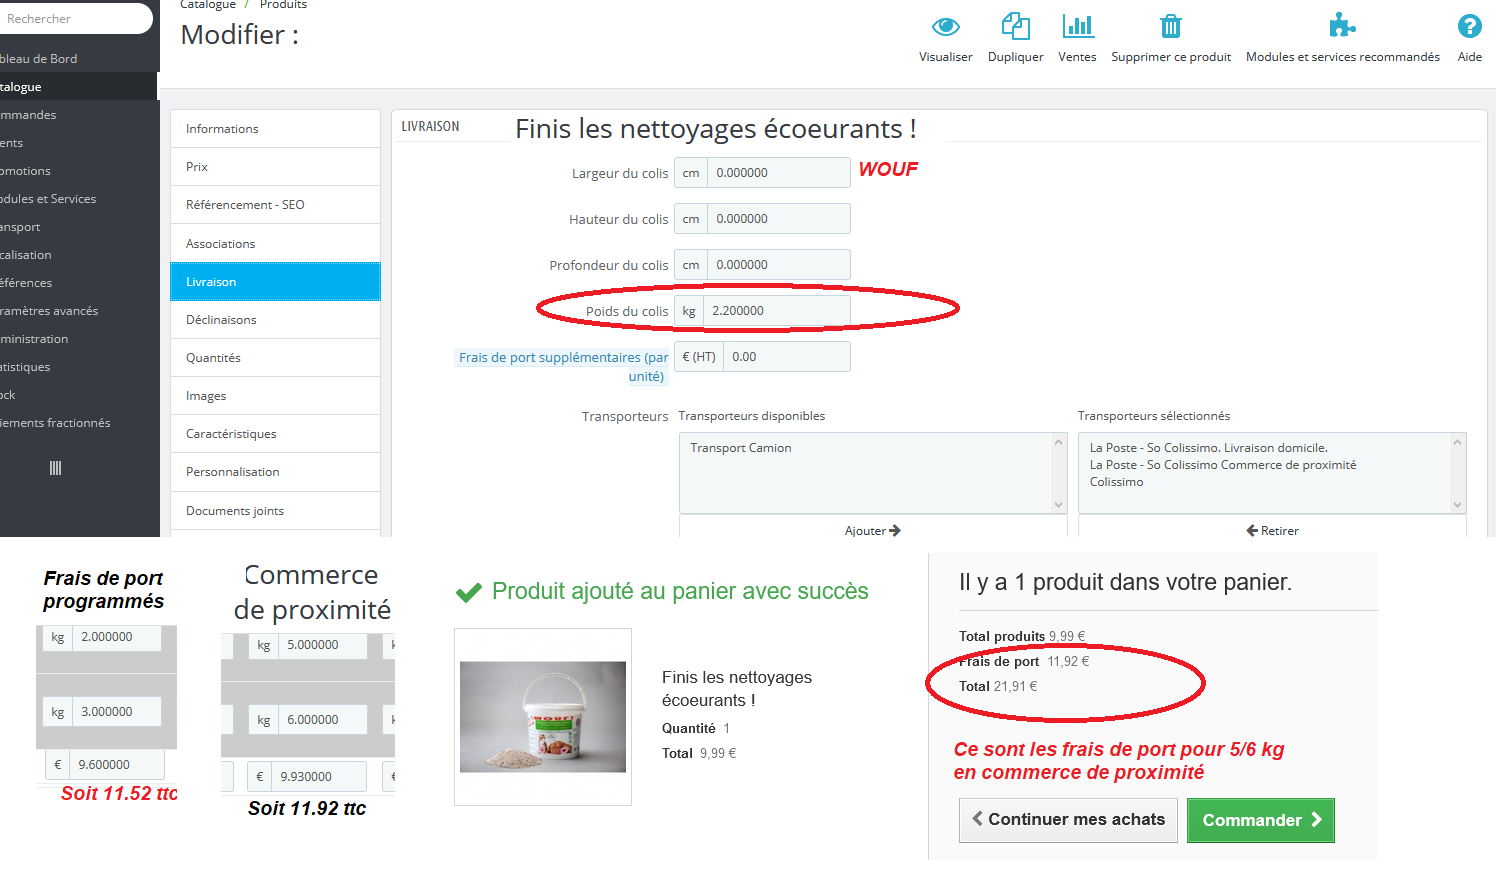This screenshot has height=890, width=1502.
Task: Open the Quantités tab
Action: coord(275,358)
